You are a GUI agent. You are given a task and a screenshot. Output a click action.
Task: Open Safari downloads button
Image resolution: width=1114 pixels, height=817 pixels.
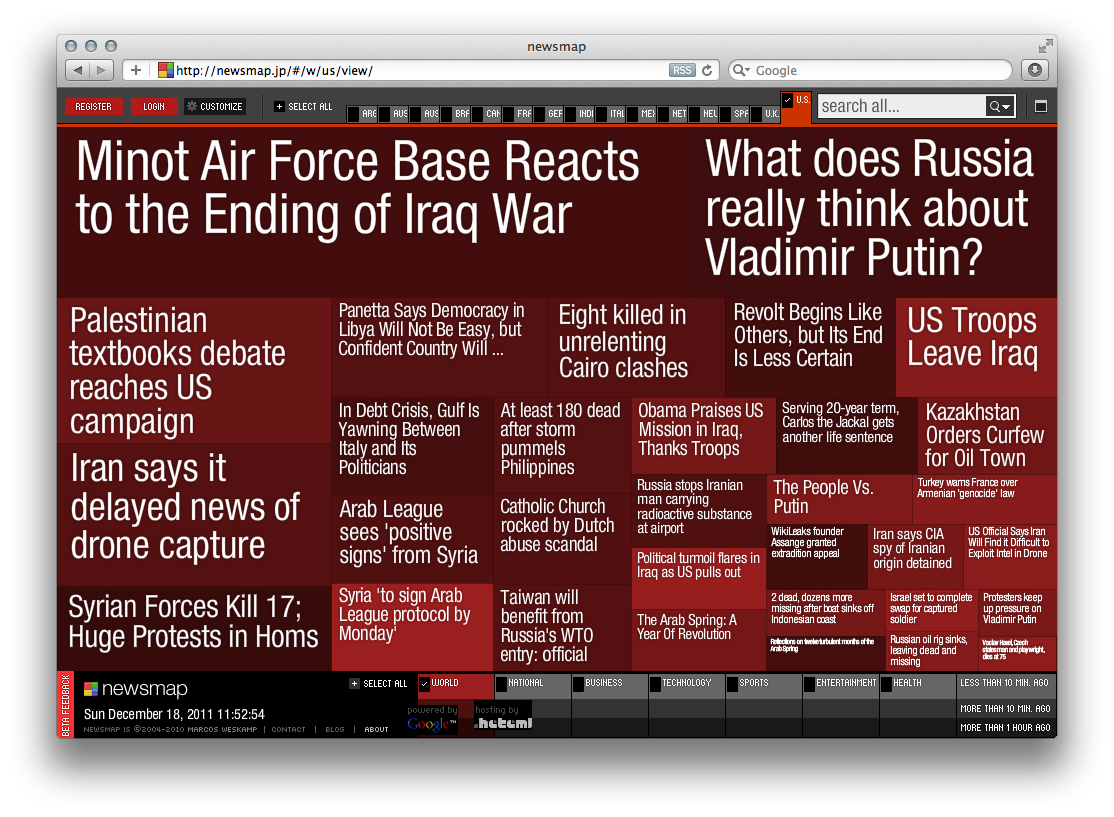click(1034, 70)
